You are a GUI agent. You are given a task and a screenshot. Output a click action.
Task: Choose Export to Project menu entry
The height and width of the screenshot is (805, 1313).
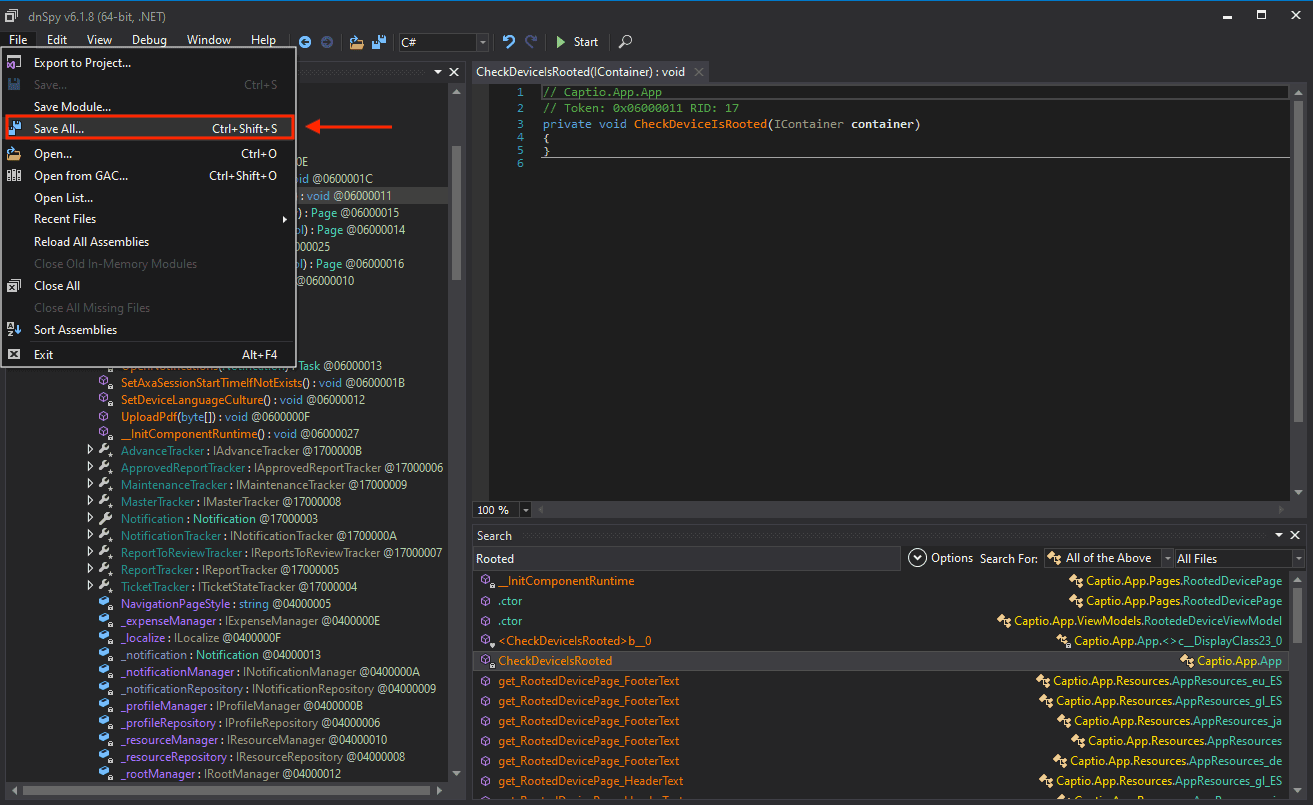pyautogui.click(x=148, y=63)
